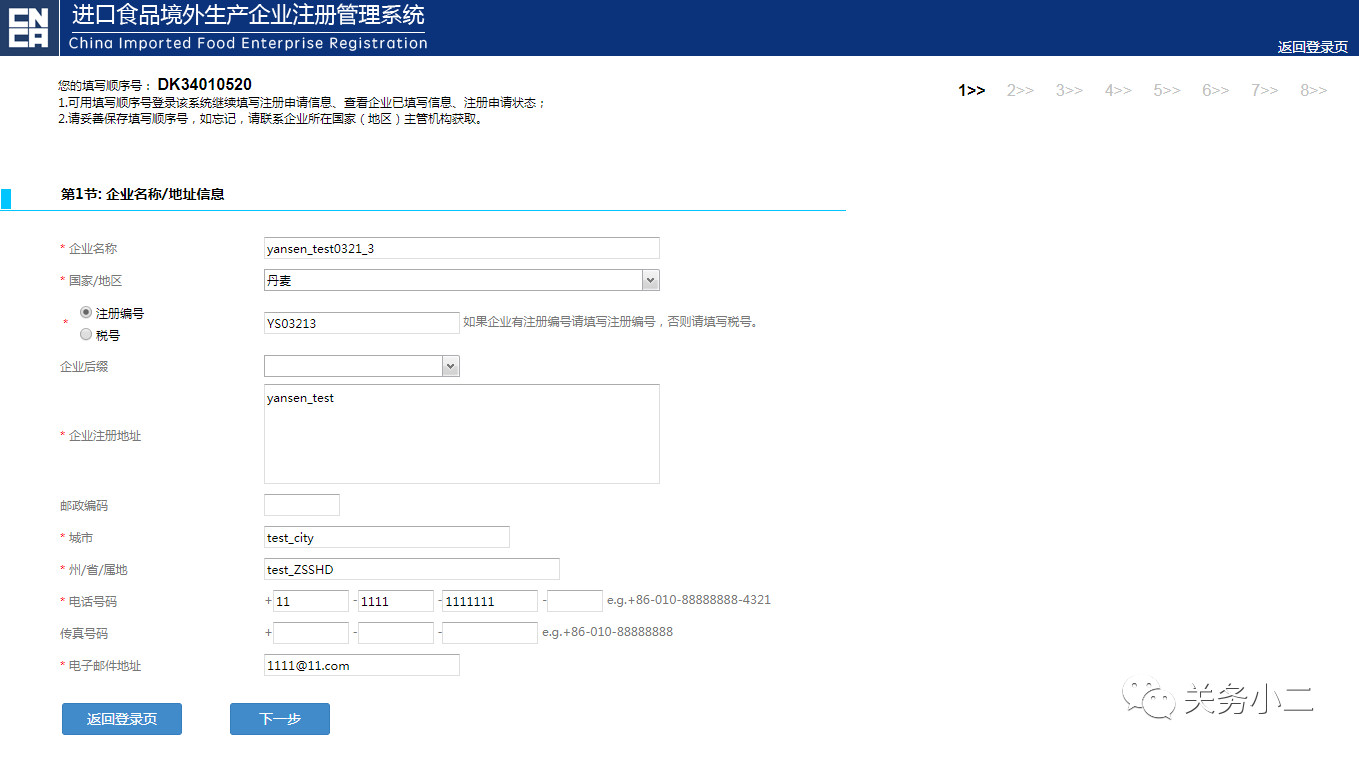Click the first 传真号码 country code box

[x=311, y=633]
